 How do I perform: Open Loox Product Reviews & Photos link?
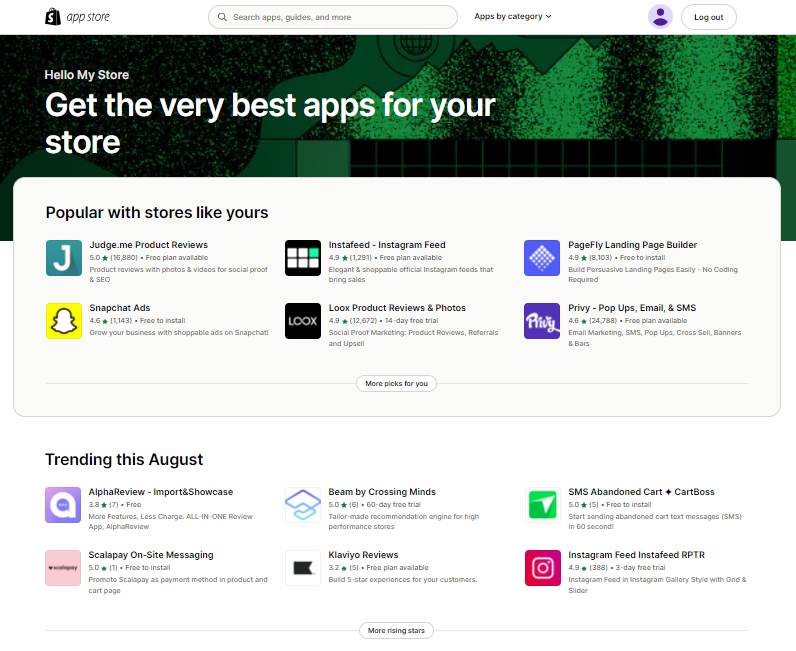397,308
